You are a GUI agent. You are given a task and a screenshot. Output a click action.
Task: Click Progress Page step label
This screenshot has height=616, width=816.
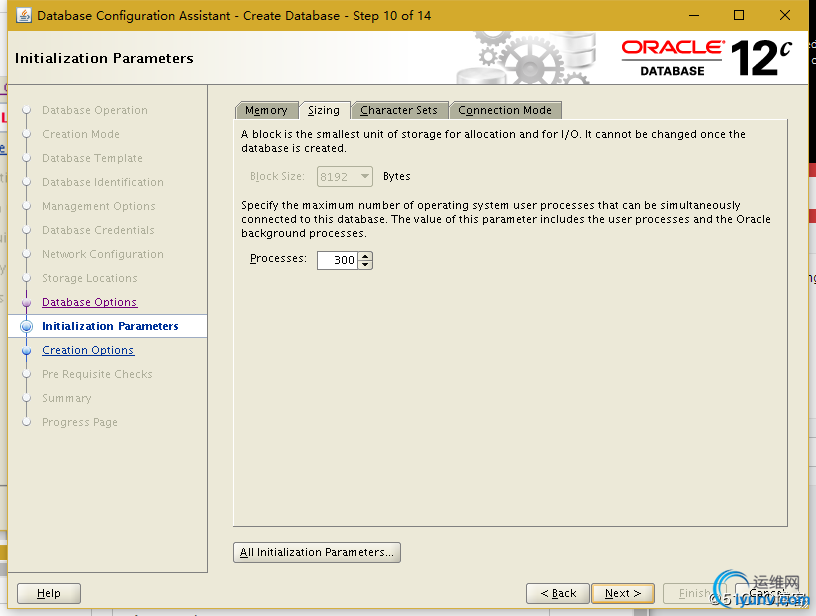coord(80,422)
